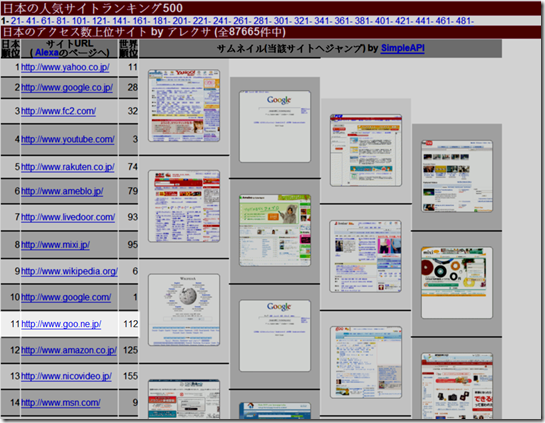The height and width of the screenshot is (423, 545).
Task: Click the Nicovideo site thumbnail
Action: [x=184, y=399]
